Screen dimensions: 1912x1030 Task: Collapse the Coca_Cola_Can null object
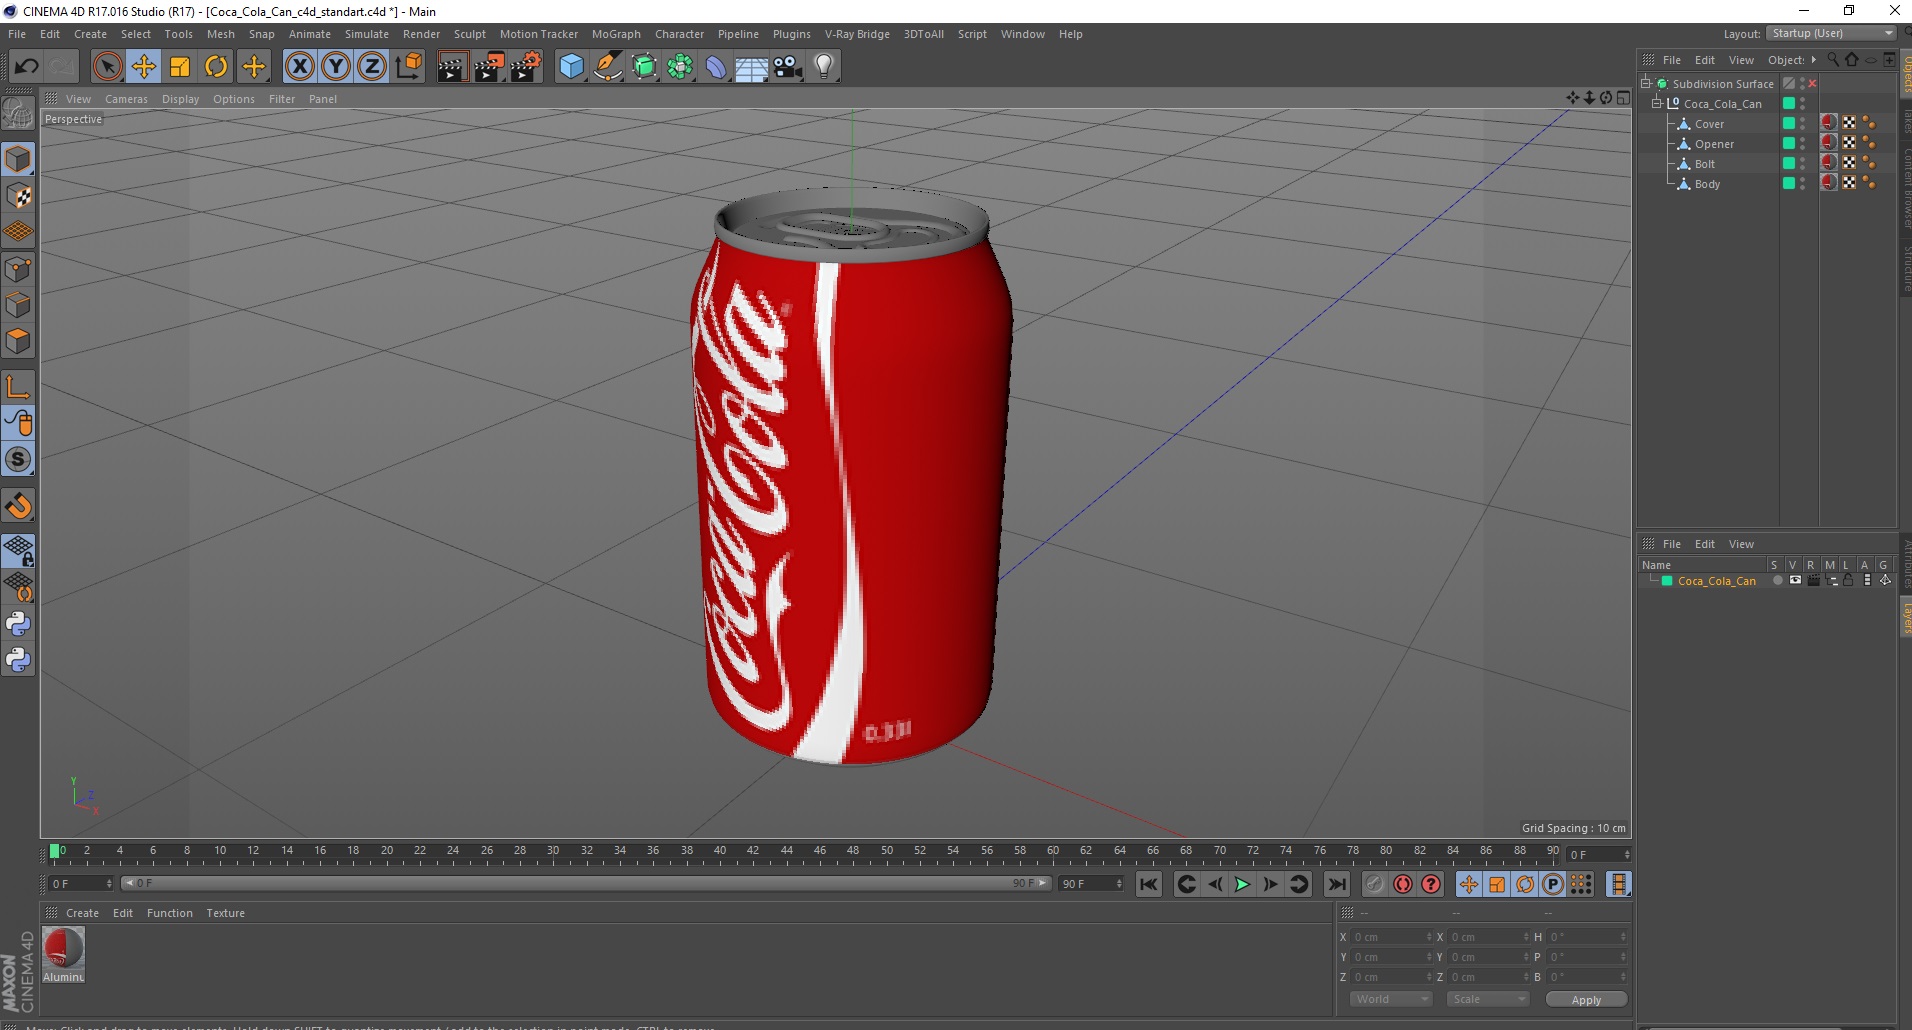(x=1657, y=103)
